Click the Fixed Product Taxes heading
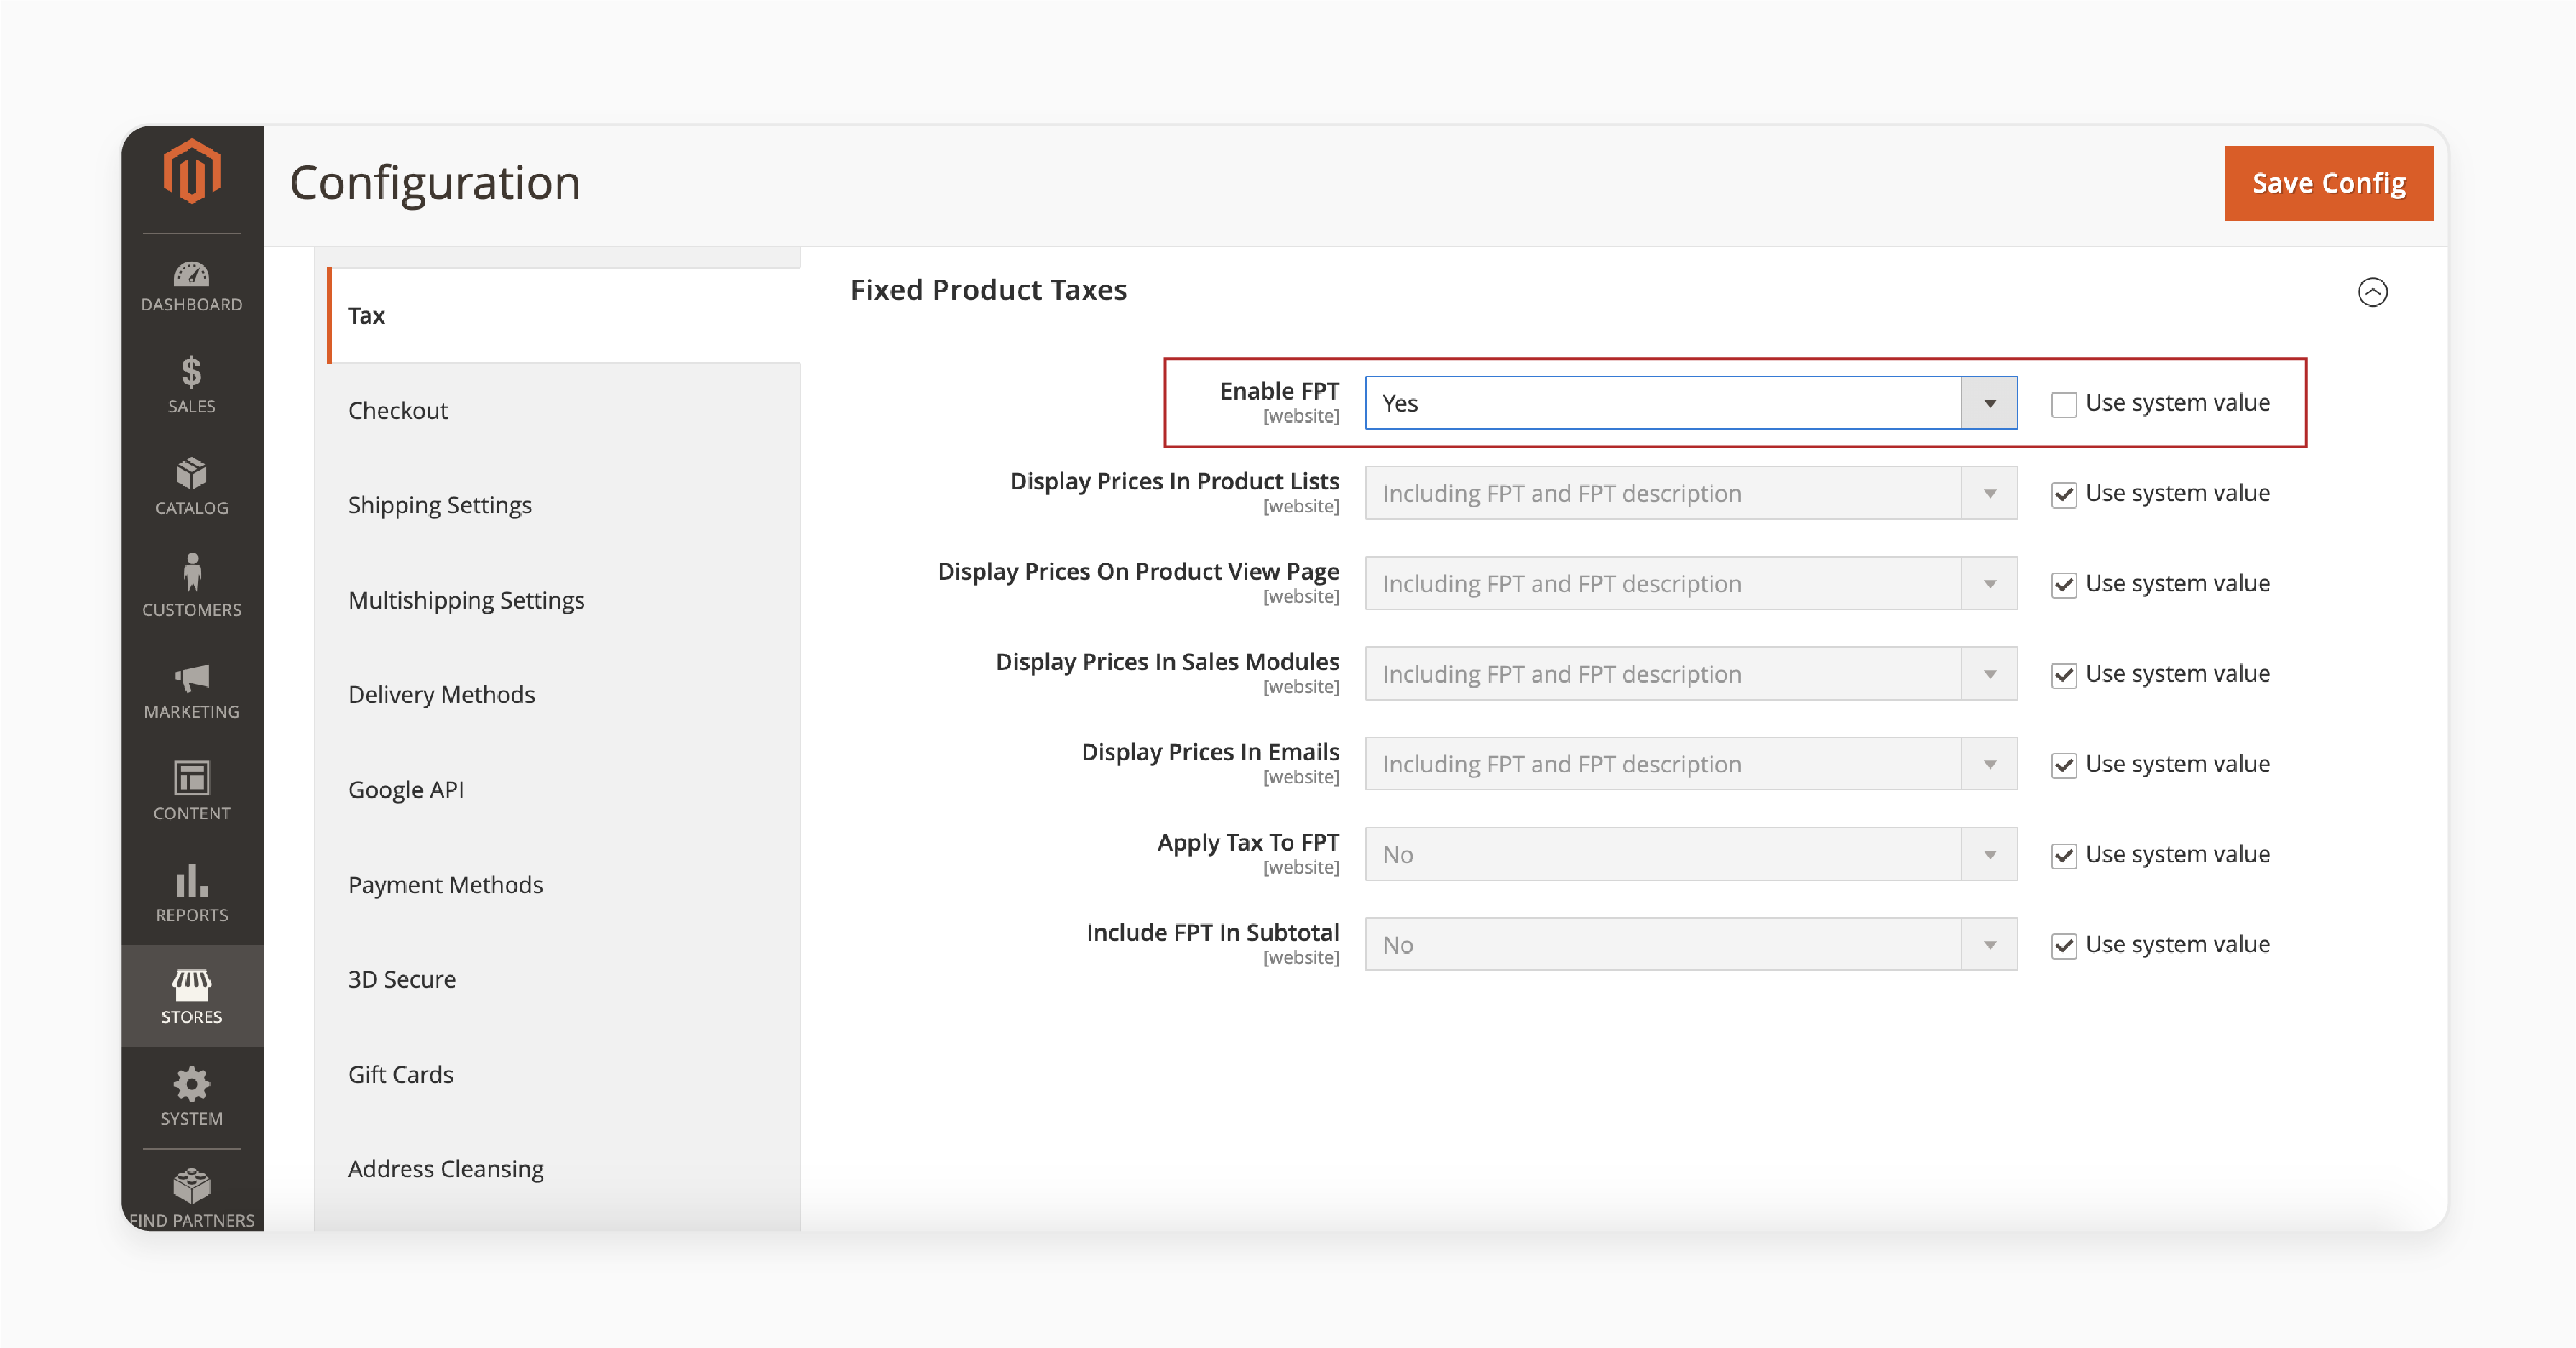Screen dimensions: 2576x1348 coord(988,290)
